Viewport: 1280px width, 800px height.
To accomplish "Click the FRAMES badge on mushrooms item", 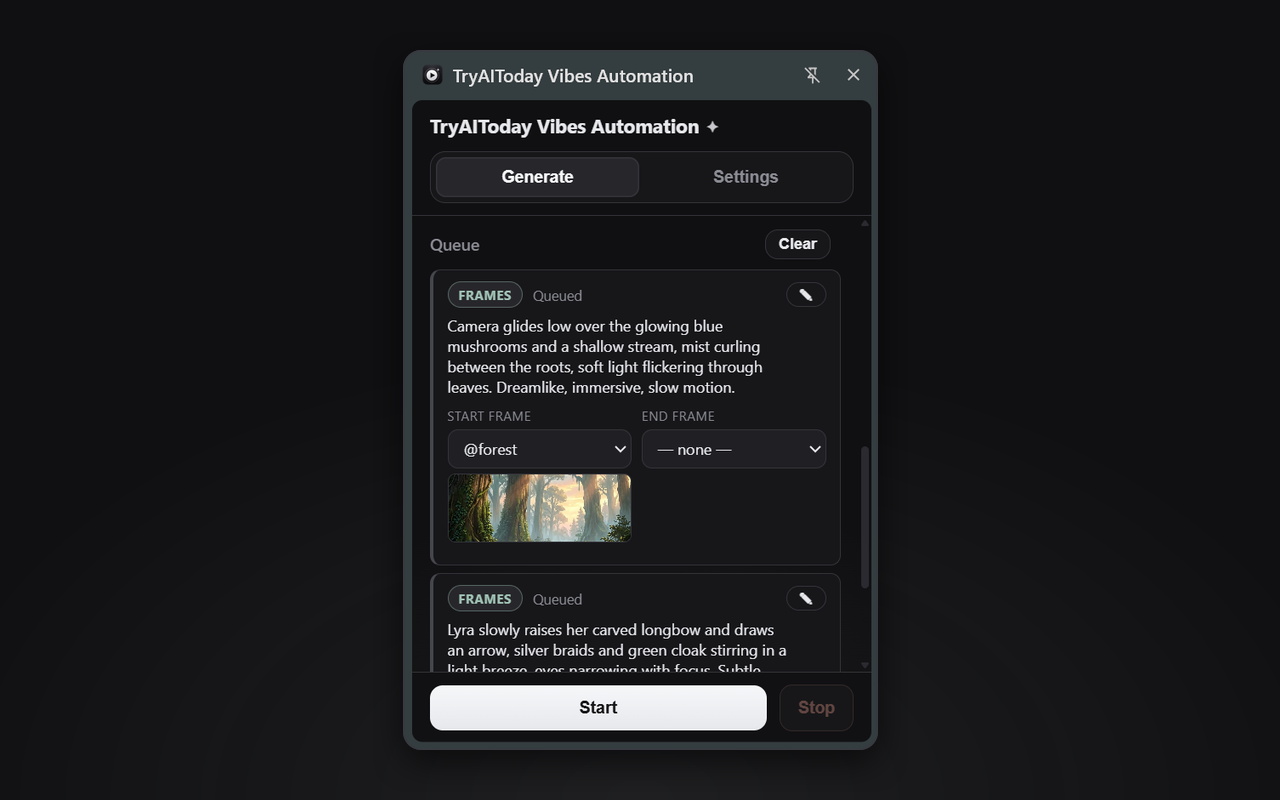I will tap(485, 295).
